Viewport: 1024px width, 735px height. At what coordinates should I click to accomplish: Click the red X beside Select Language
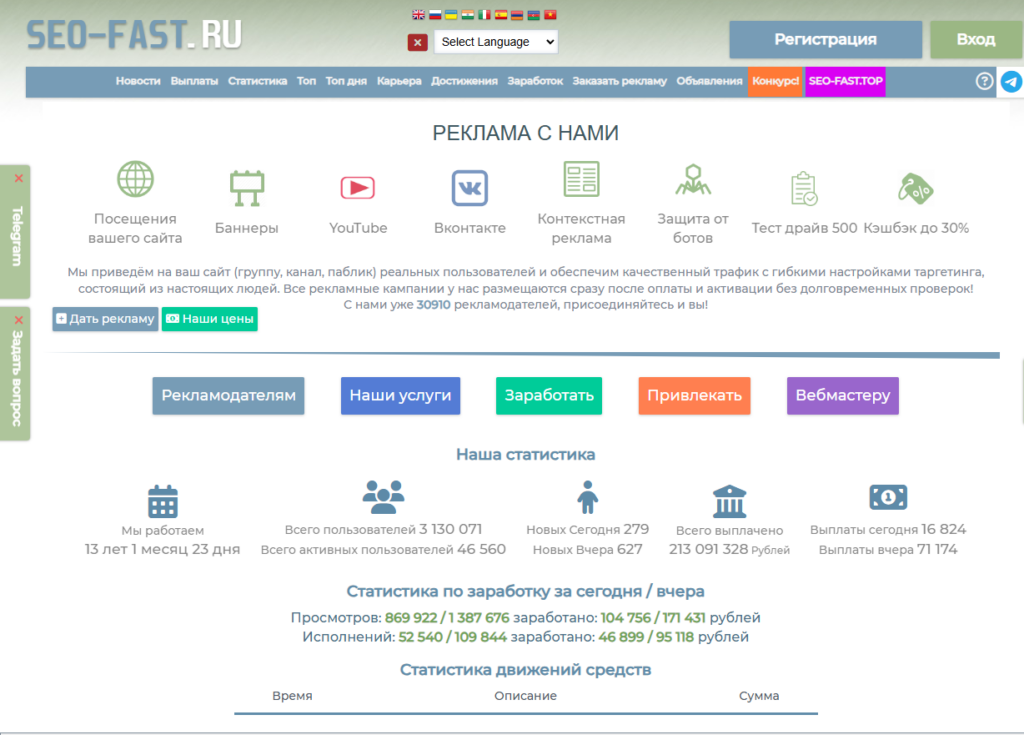(417, 42)
